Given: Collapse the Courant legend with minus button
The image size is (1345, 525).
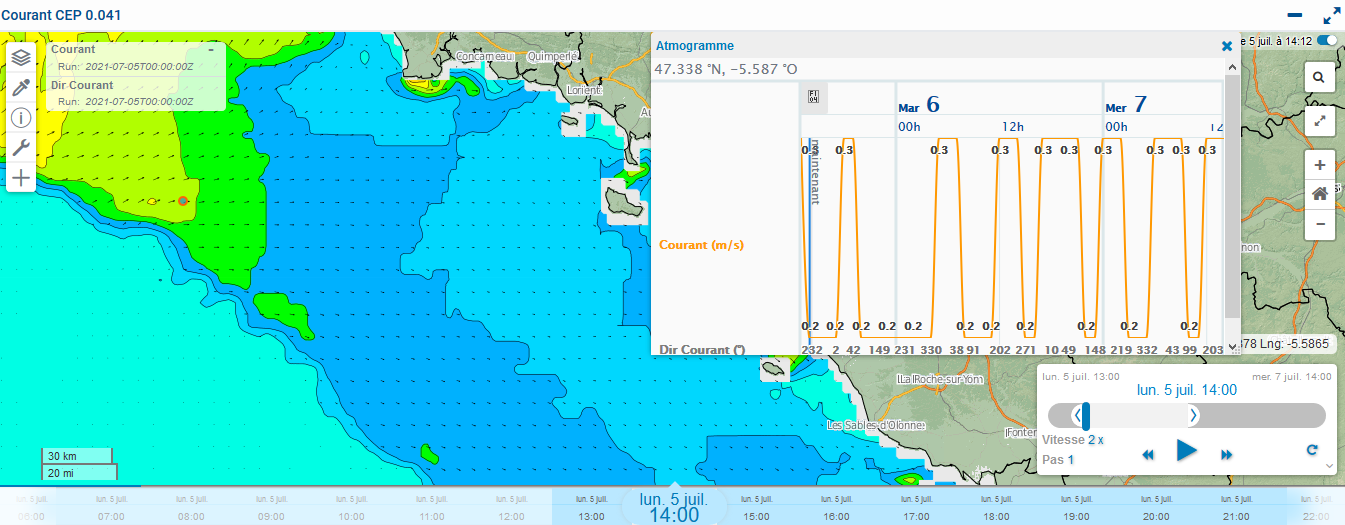Looking at the screenshot, I should pos(211,49).
